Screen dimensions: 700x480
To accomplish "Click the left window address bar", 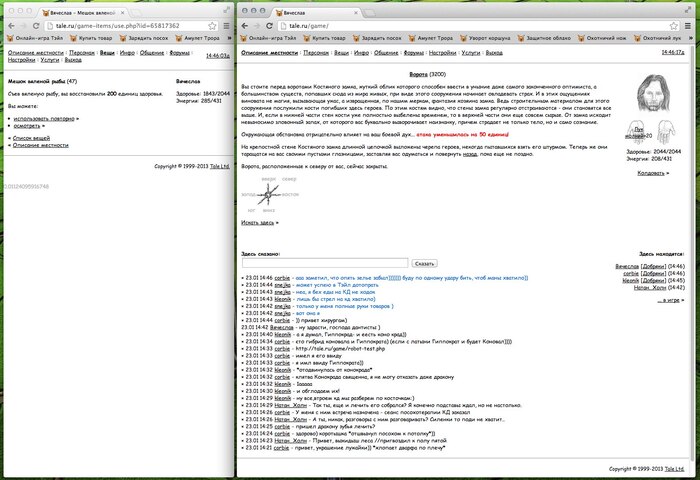I will pos(132,26).
